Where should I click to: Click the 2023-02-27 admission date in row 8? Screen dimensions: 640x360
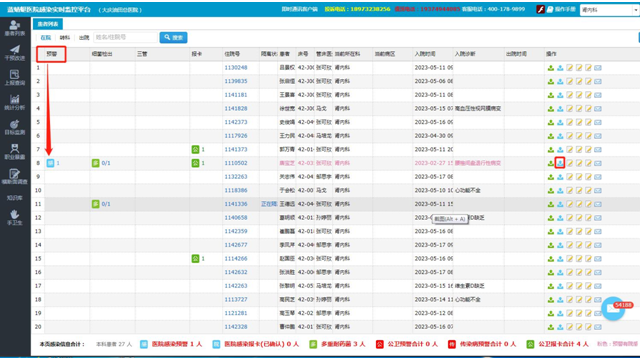tap(433, 163)
